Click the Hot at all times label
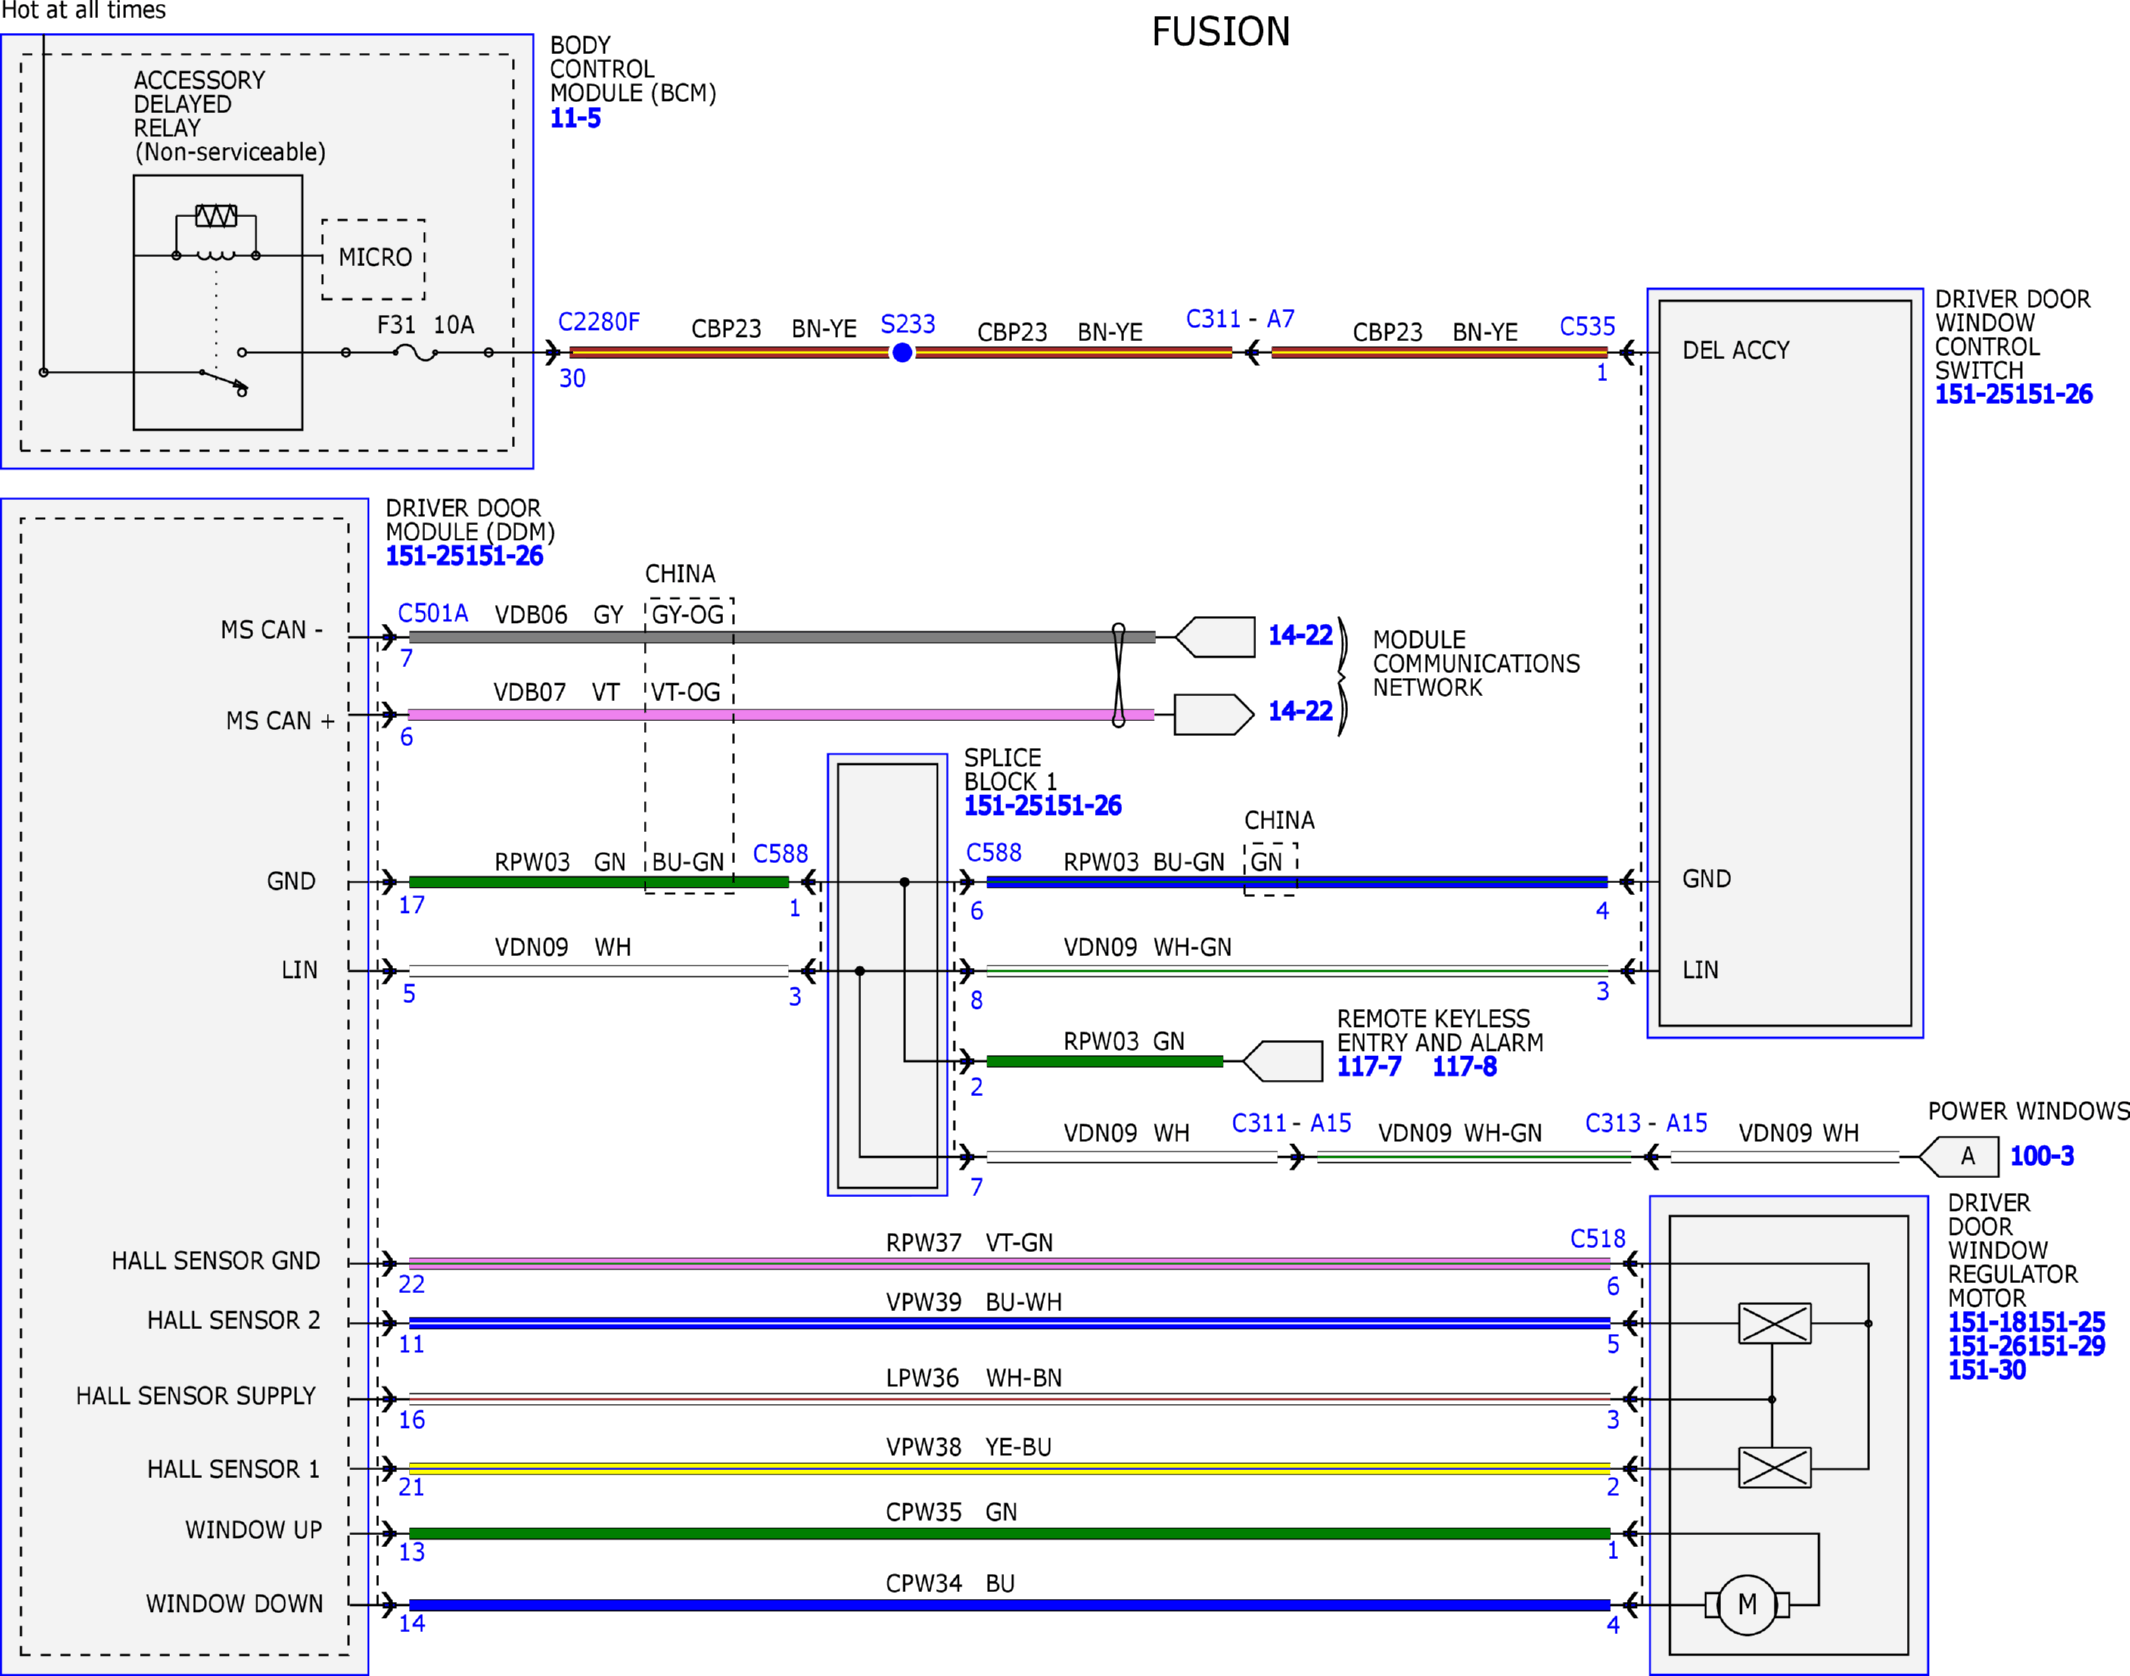 (84, 11)
